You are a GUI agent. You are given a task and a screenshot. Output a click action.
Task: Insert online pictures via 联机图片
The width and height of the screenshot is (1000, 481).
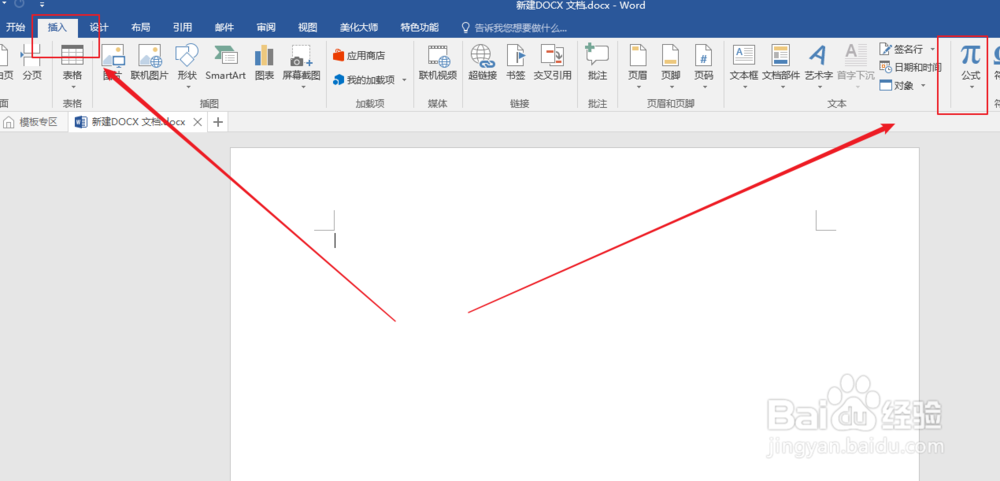click(149, 63)
